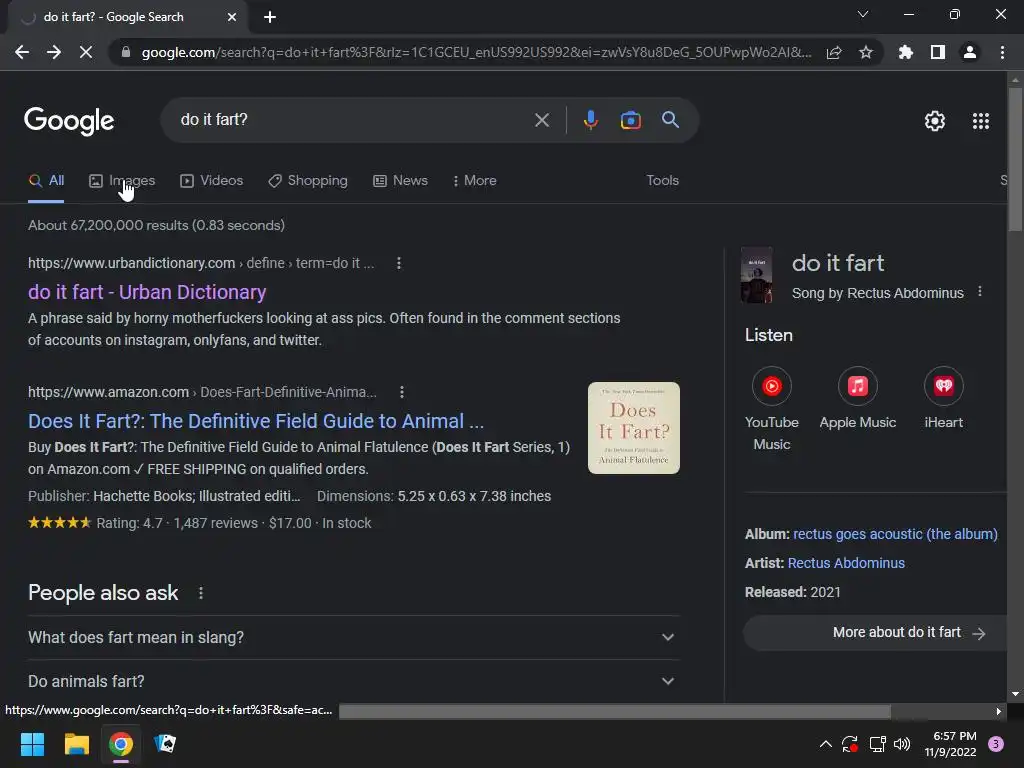Open Google quick settings gear
Image resolution: width=1024 pixels, height=768 pixels.
click(x=935, y=121)
